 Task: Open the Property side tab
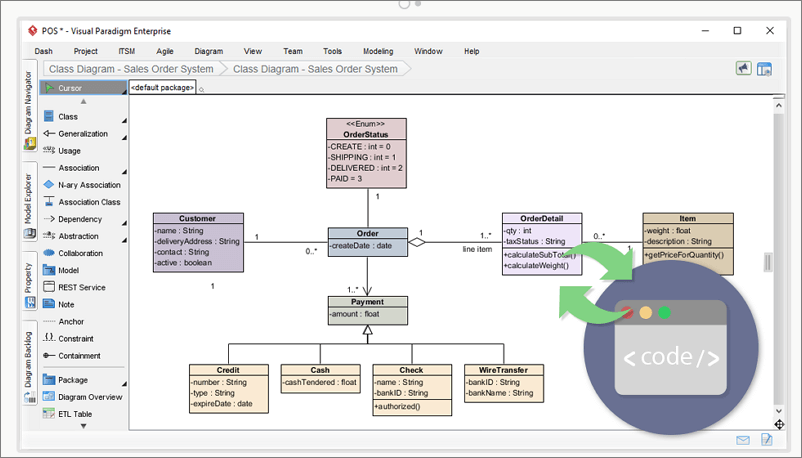(29, 280)
